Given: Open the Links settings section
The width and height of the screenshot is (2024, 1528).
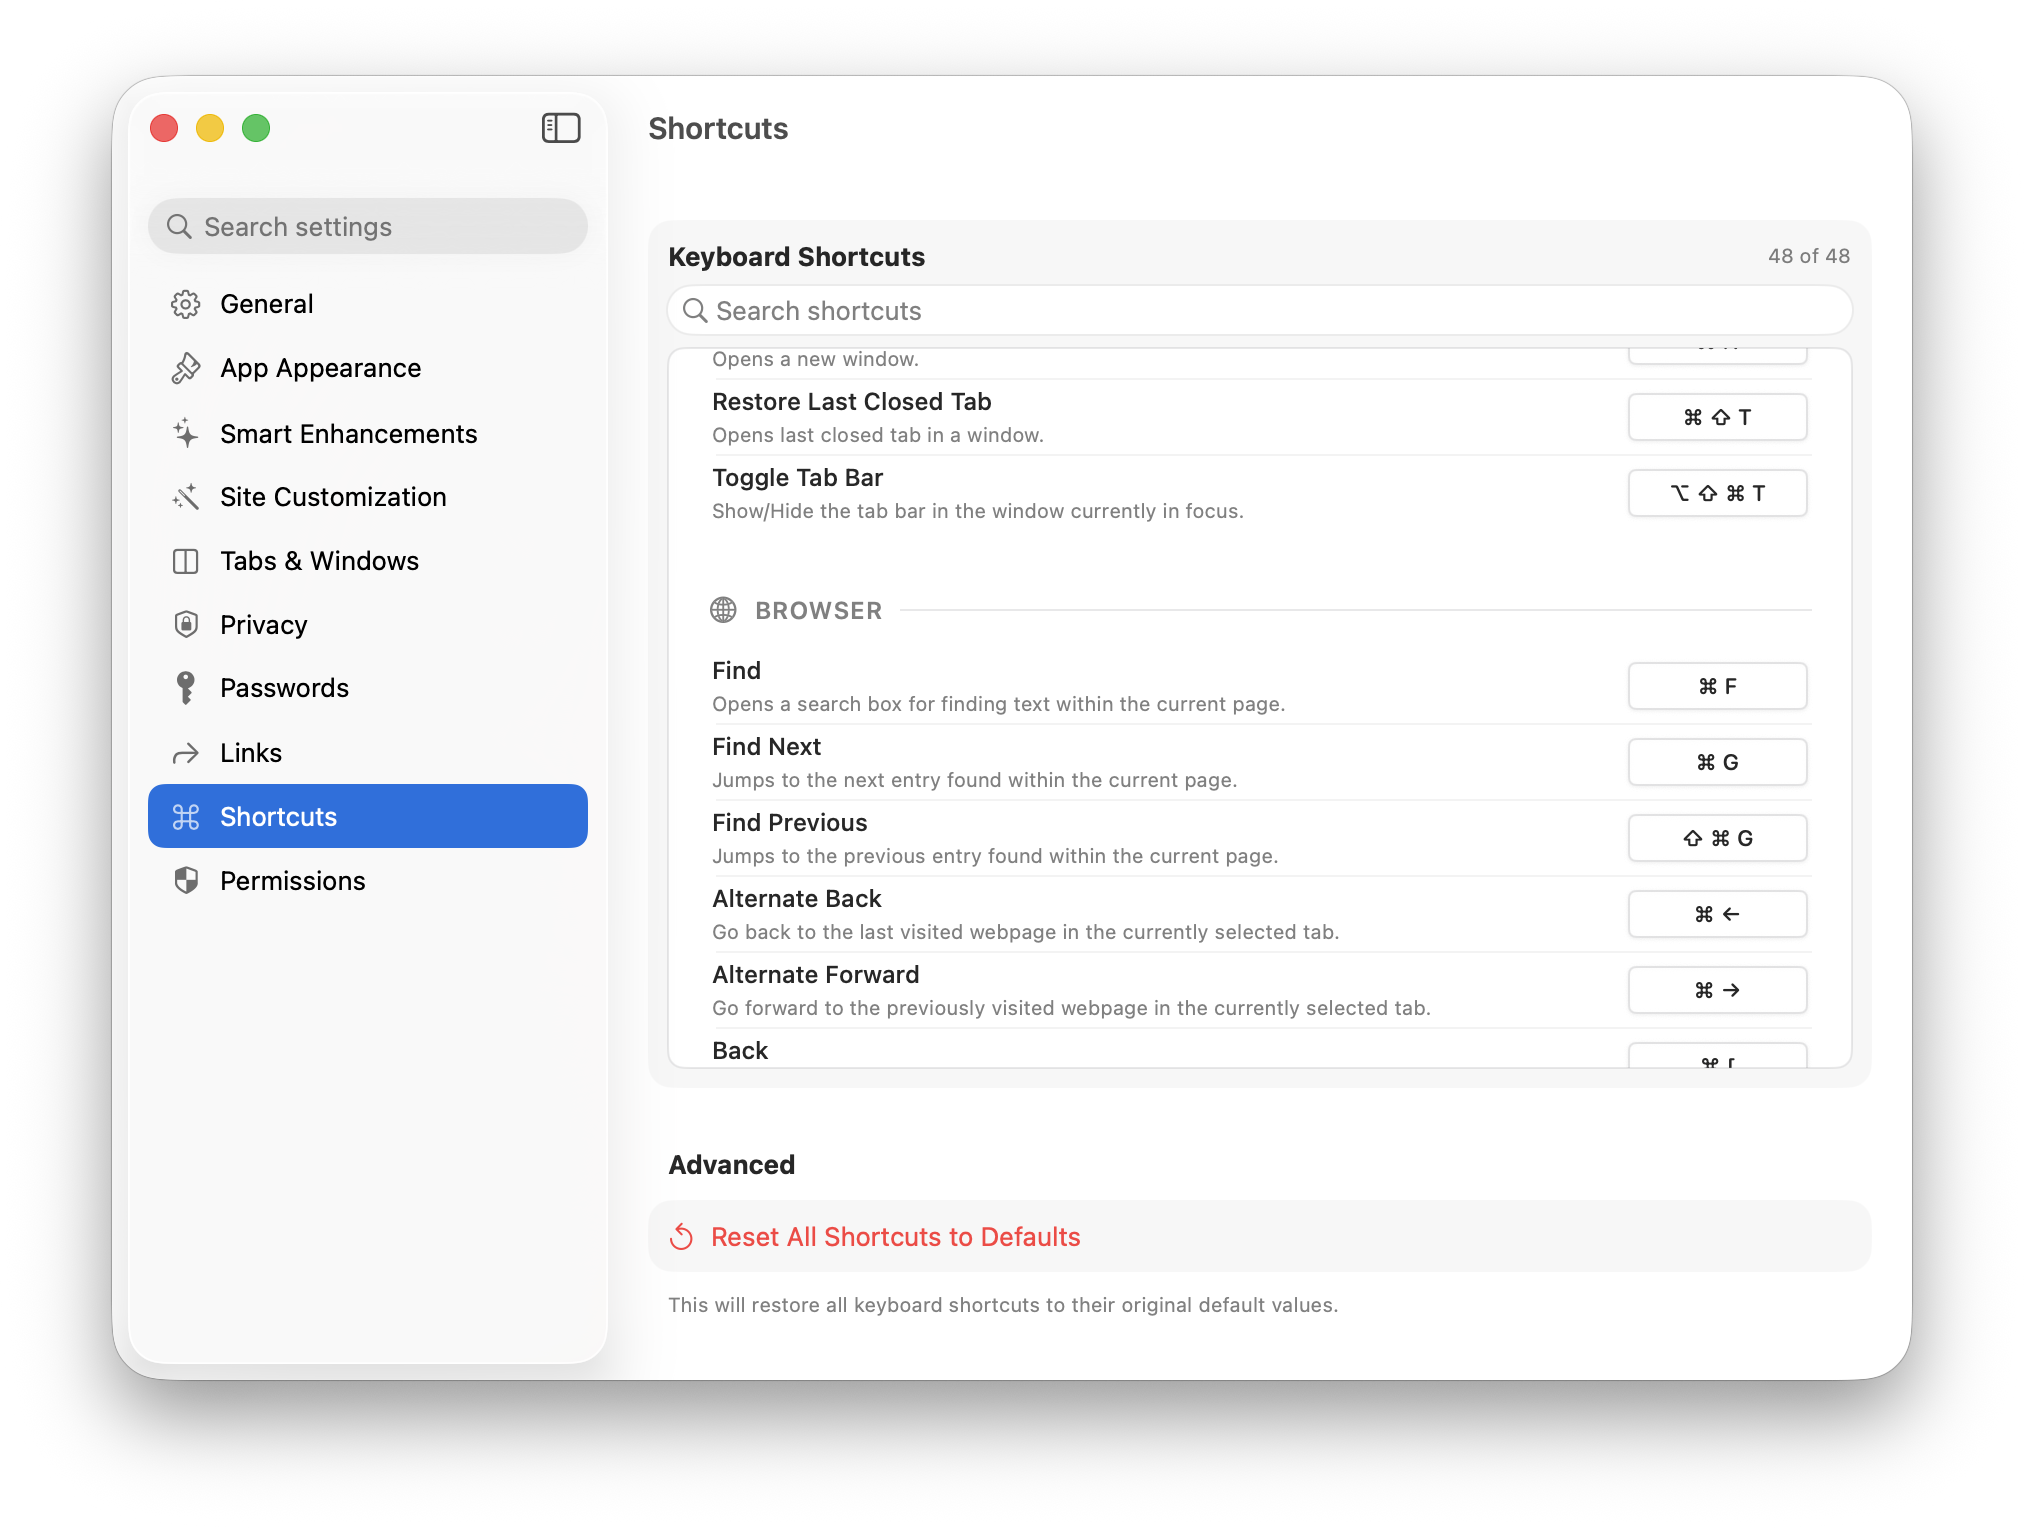Looking at the screenshot, I should (x=251, y=753).
